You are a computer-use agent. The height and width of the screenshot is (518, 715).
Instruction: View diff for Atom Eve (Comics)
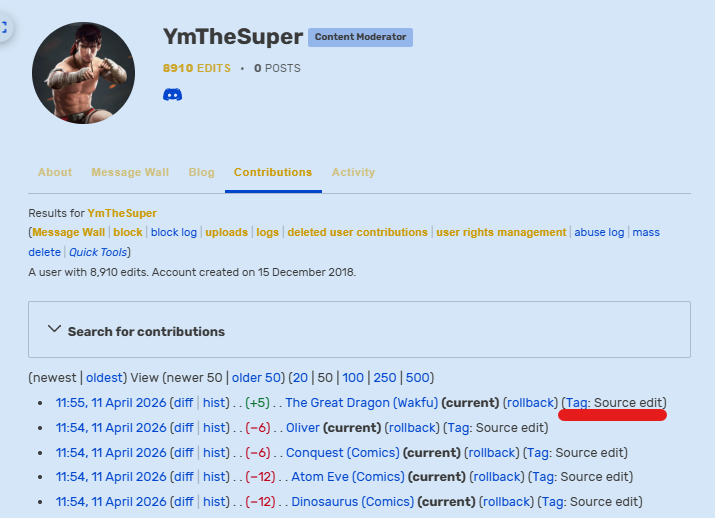[183, 477]
